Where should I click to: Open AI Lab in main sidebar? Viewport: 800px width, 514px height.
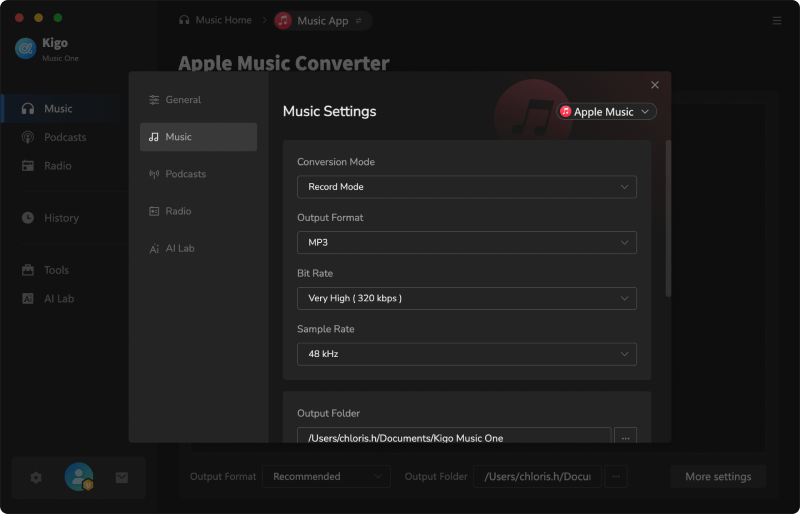[61, 299]
